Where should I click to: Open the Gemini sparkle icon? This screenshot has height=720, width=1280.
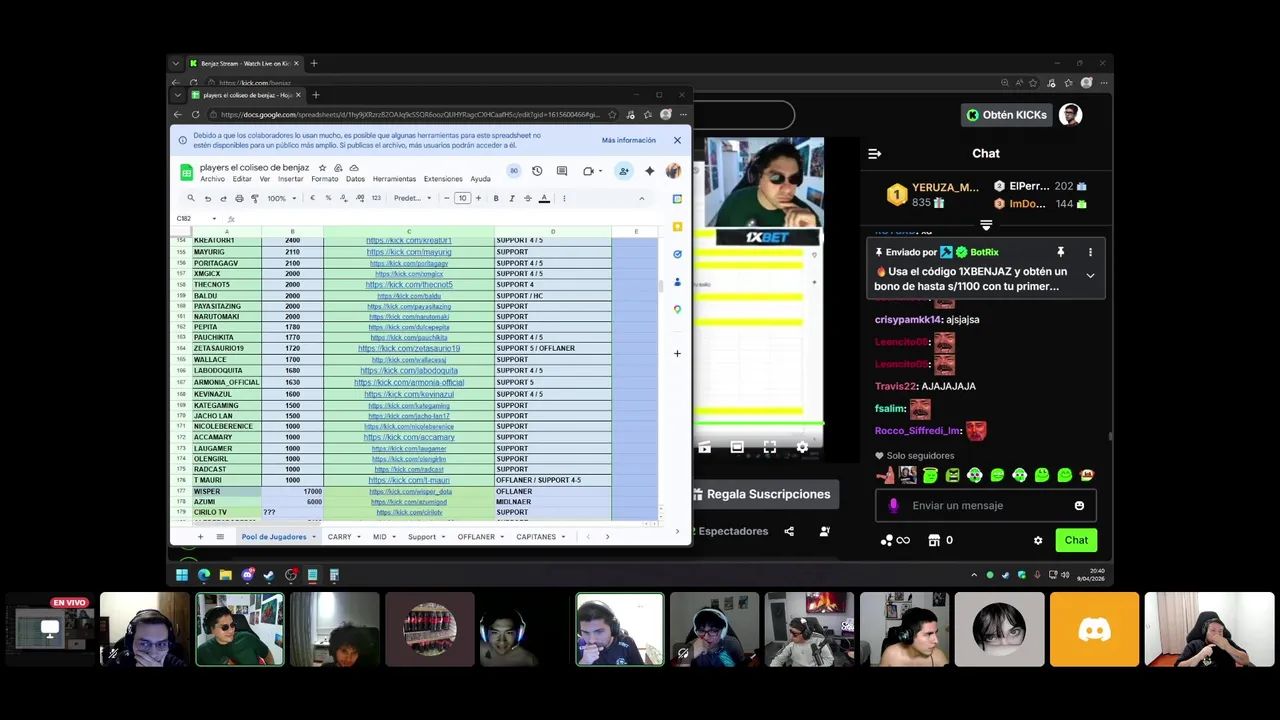click(x=649, y=171)
